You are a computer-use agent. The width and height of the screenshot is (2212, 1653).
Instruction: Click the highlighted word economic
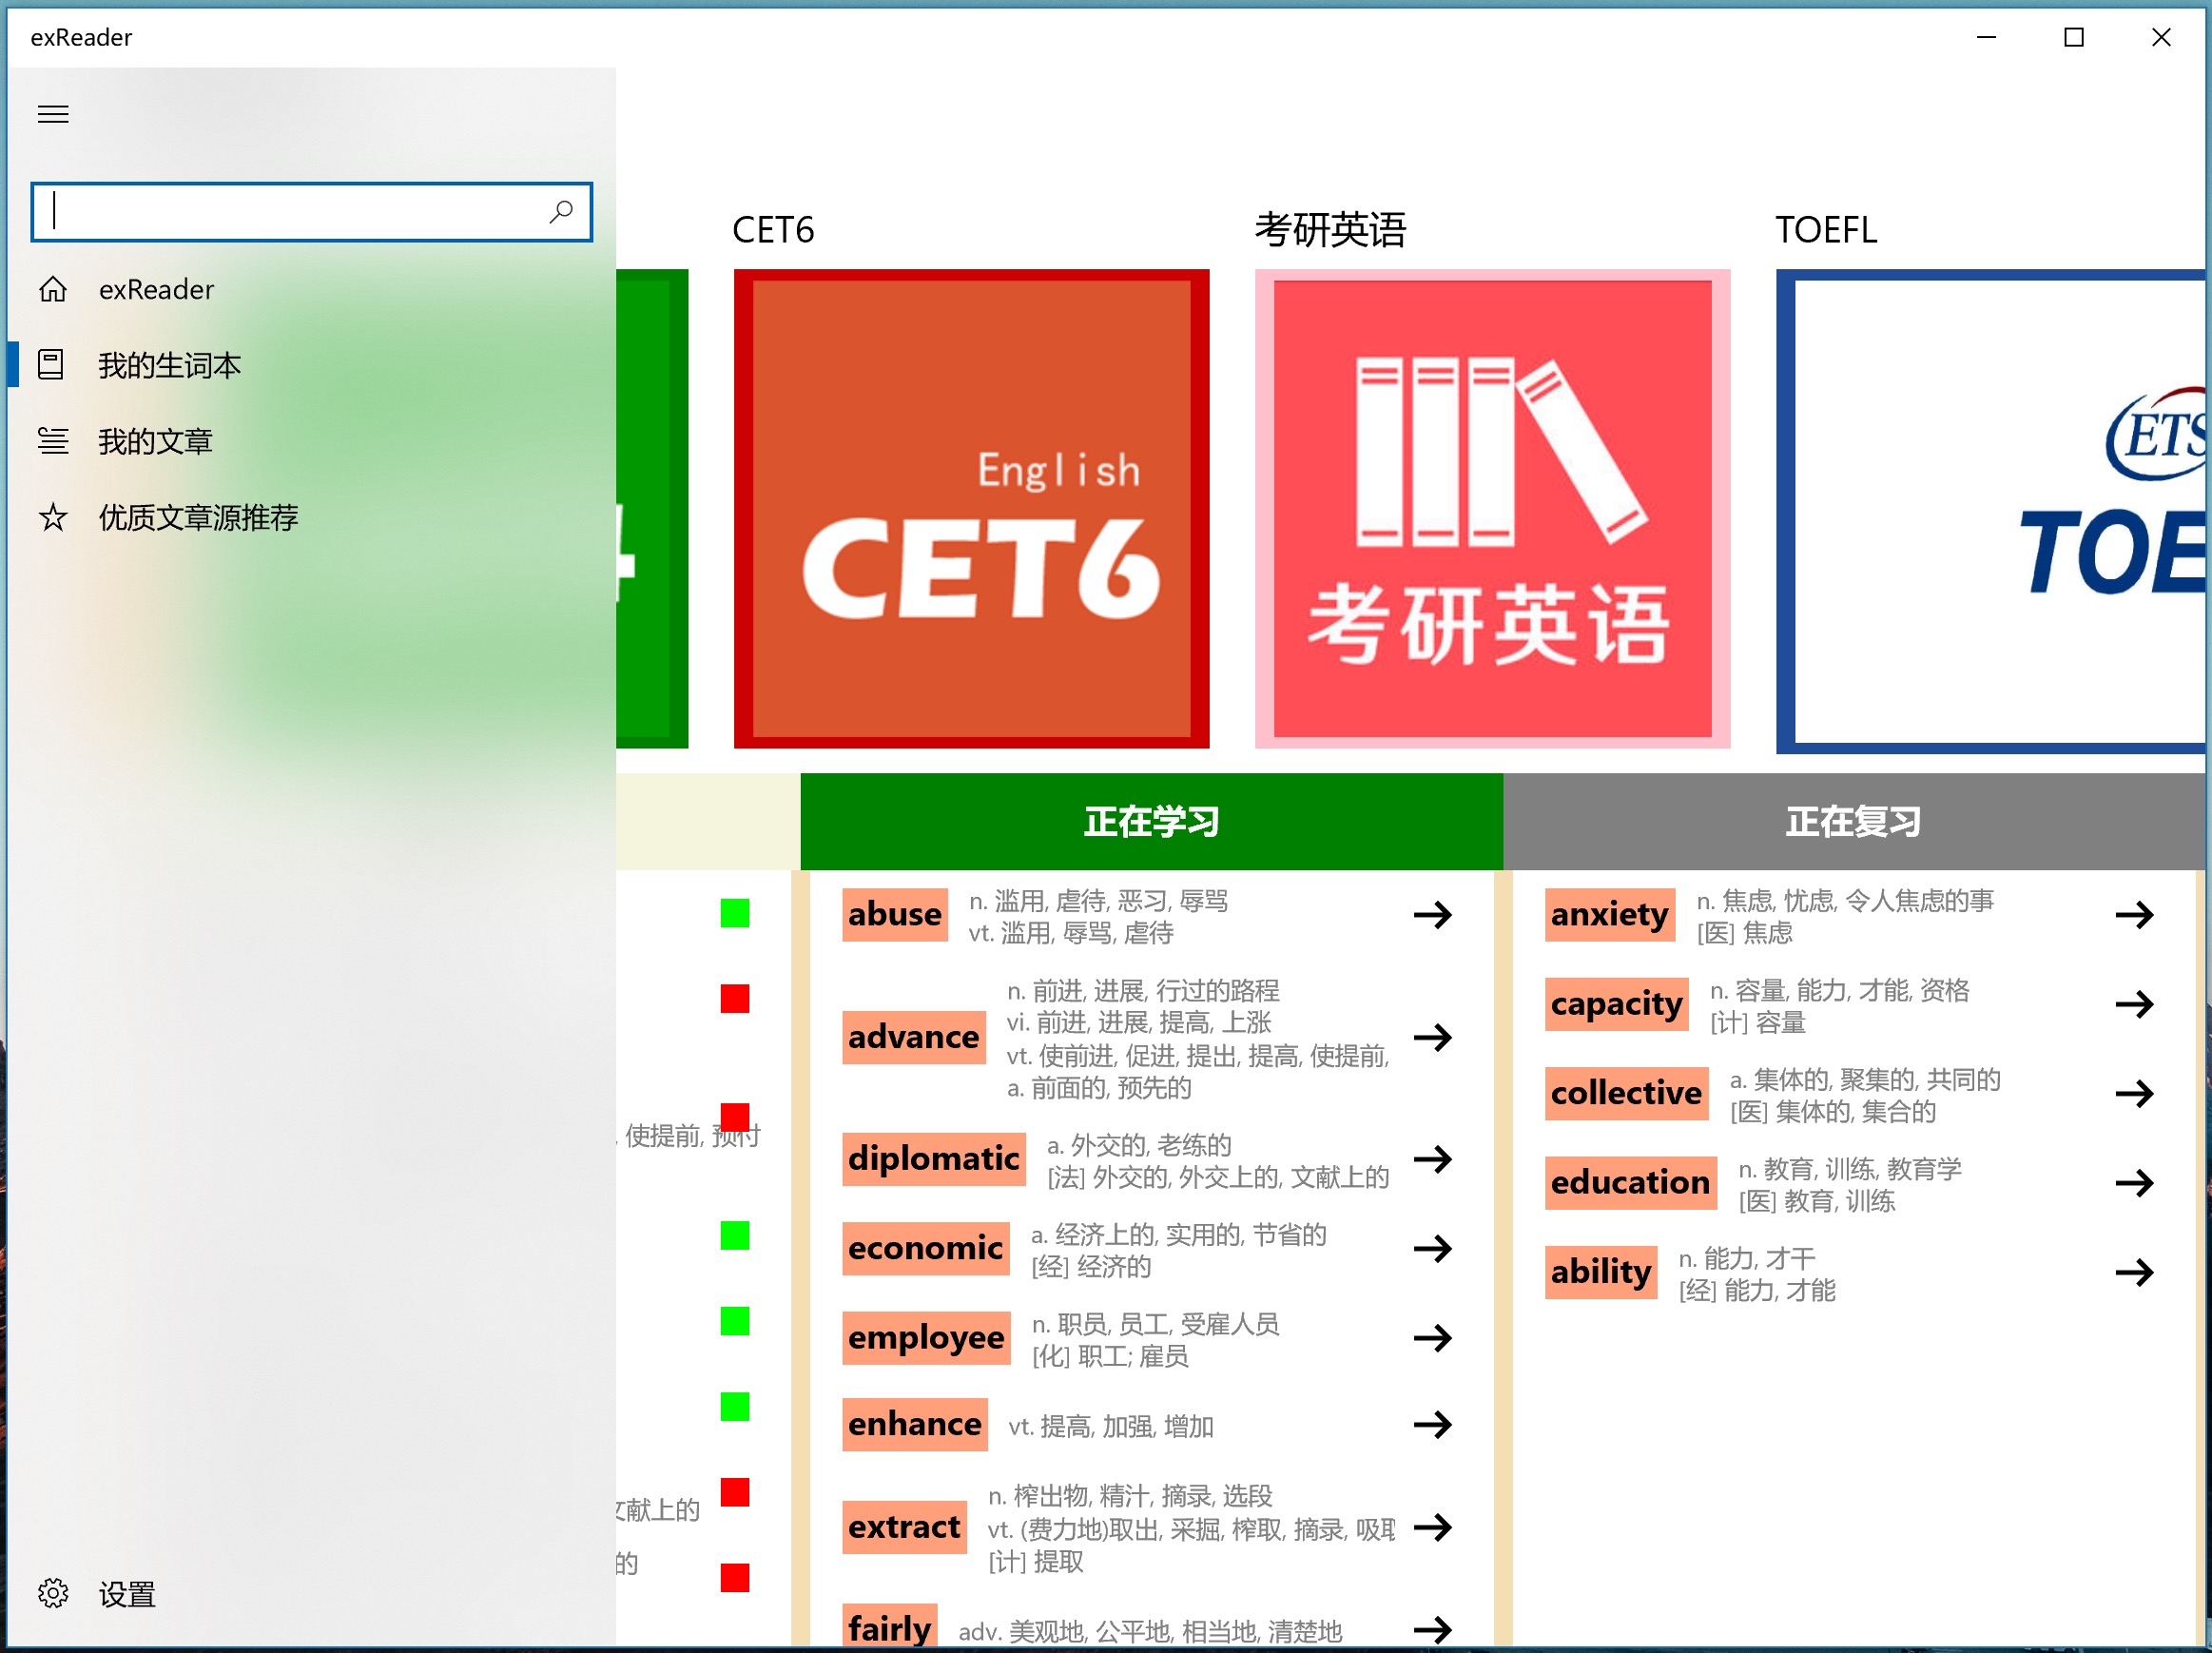[925, 1248]
